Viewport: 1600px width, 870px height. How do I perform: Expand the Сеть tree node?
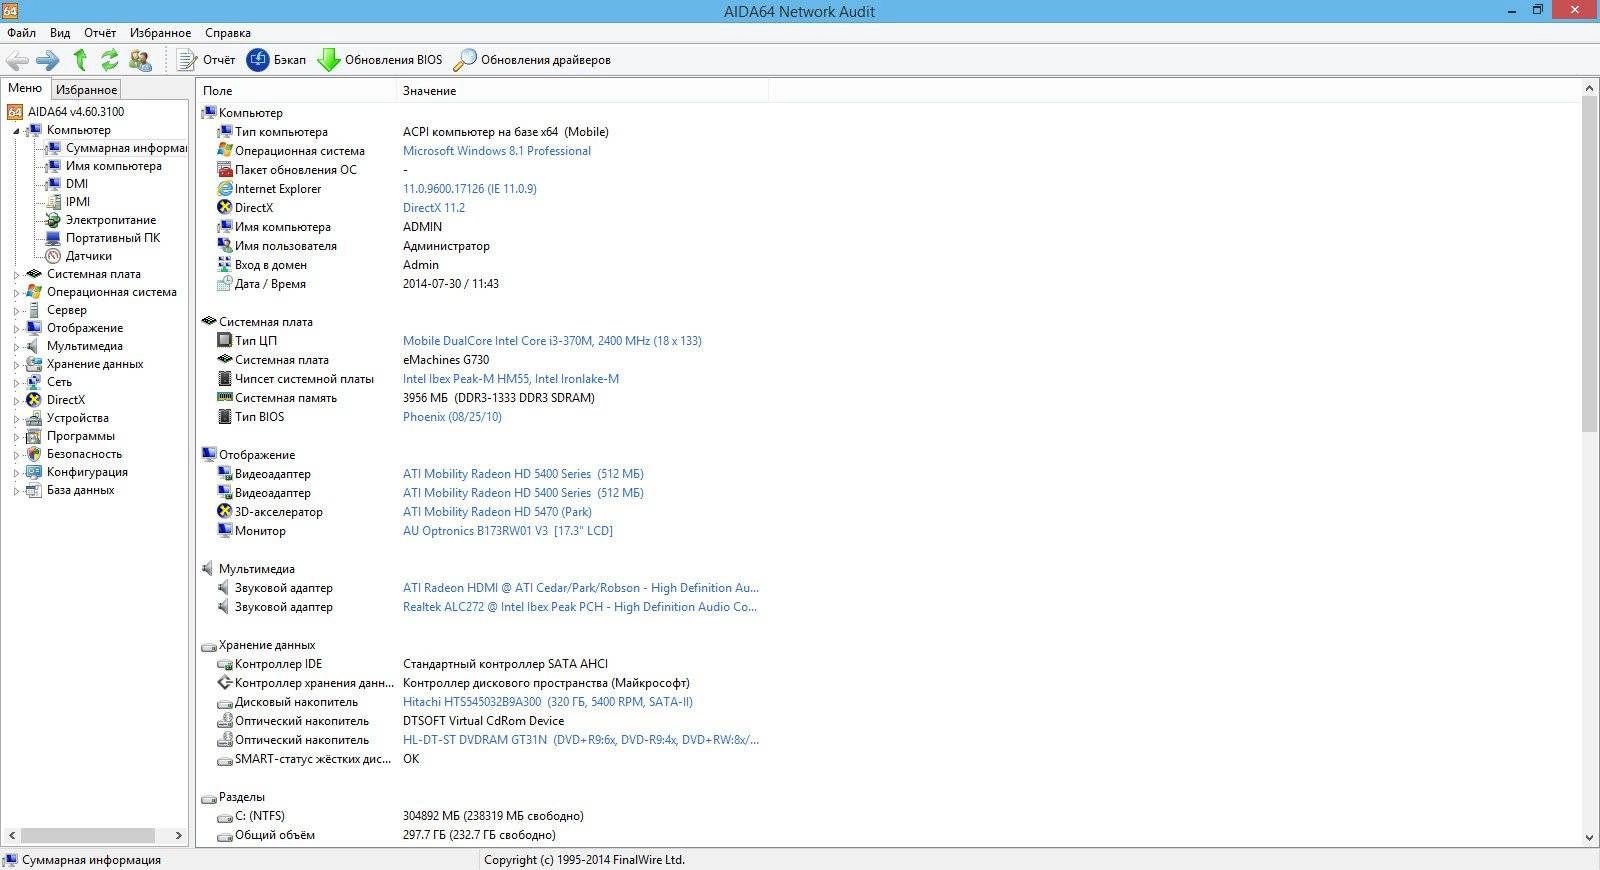click(x=16, y=383)
